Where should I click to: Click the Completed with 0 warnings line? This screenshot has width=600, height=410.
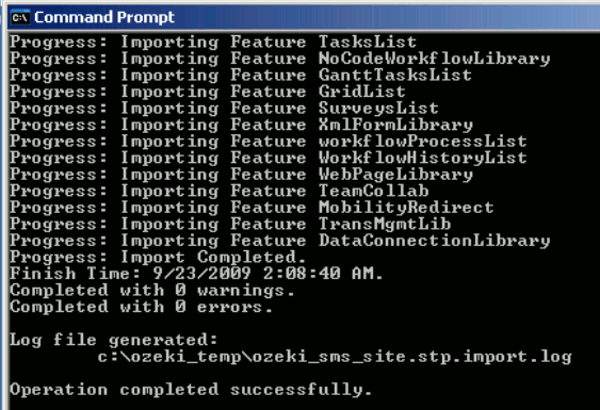pyautogui.click(x=152, y=291)
